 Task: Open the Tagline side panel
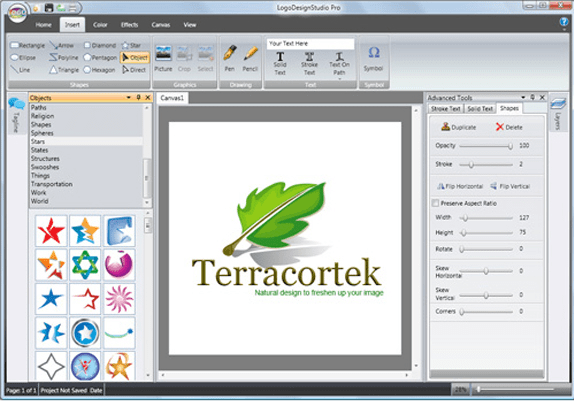16,114
